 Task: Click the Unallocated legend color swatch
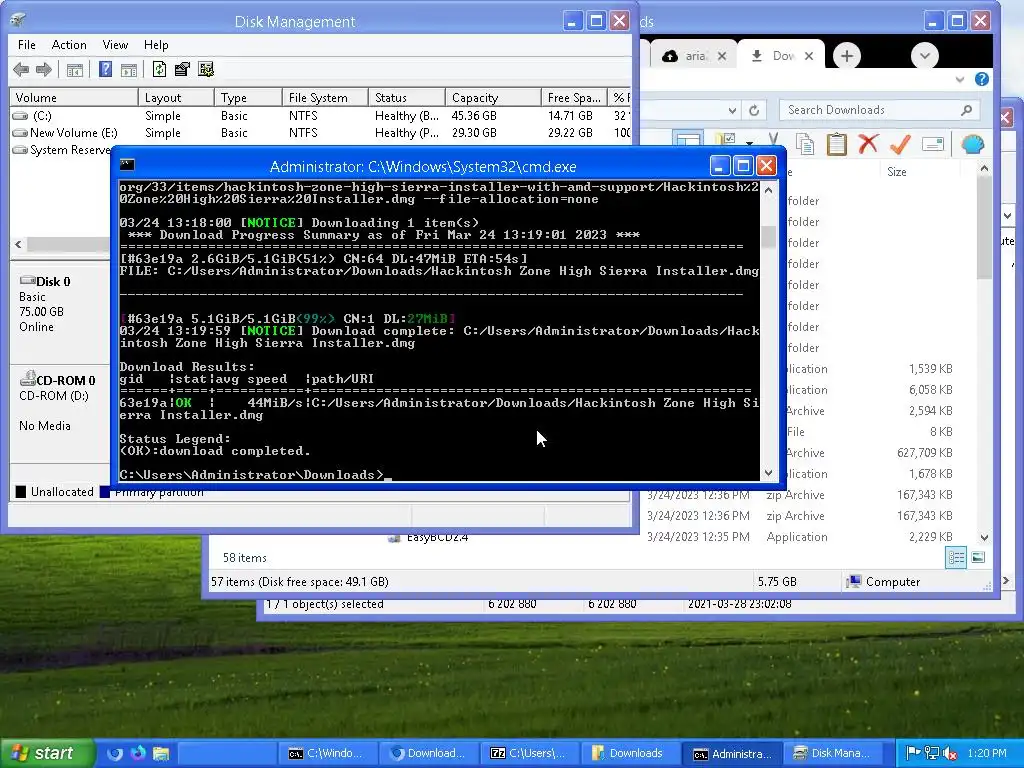point(21,492)
